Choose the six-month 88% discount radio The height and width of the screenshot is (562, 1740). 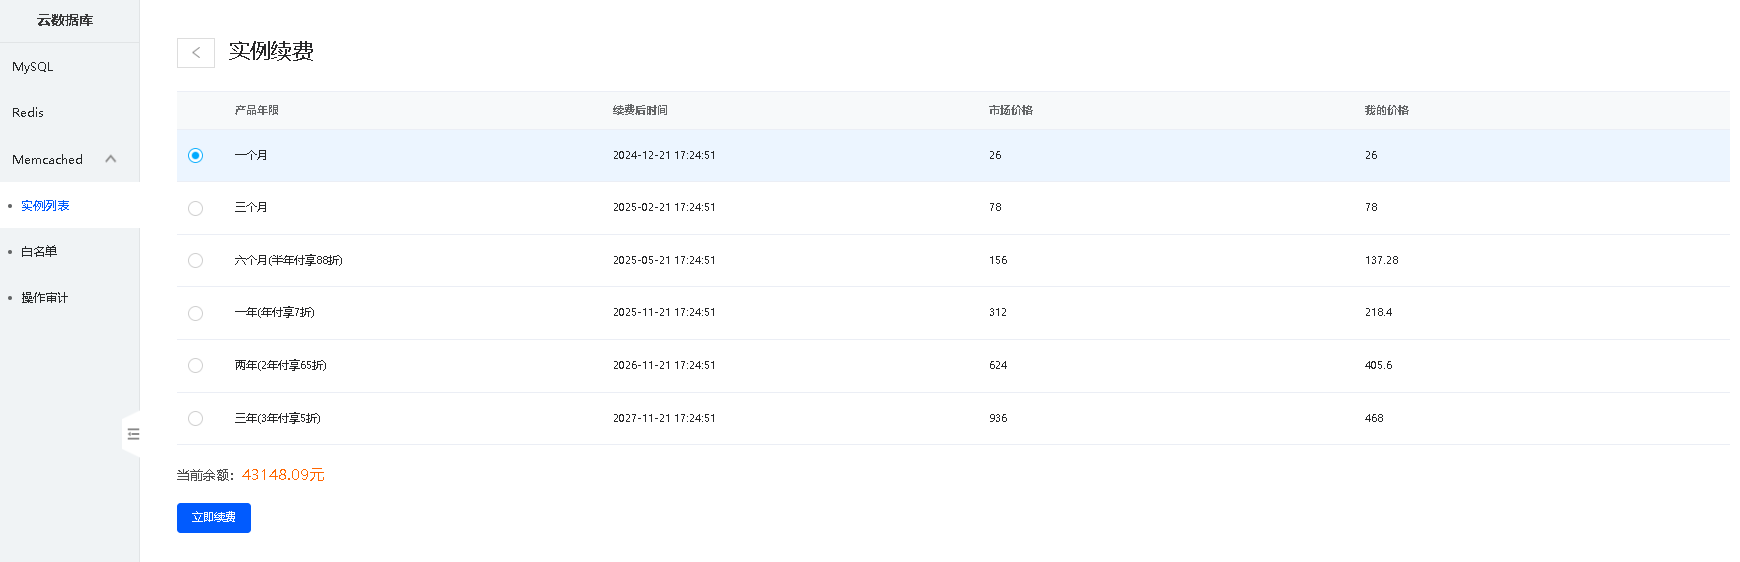[x=196, y=260]
